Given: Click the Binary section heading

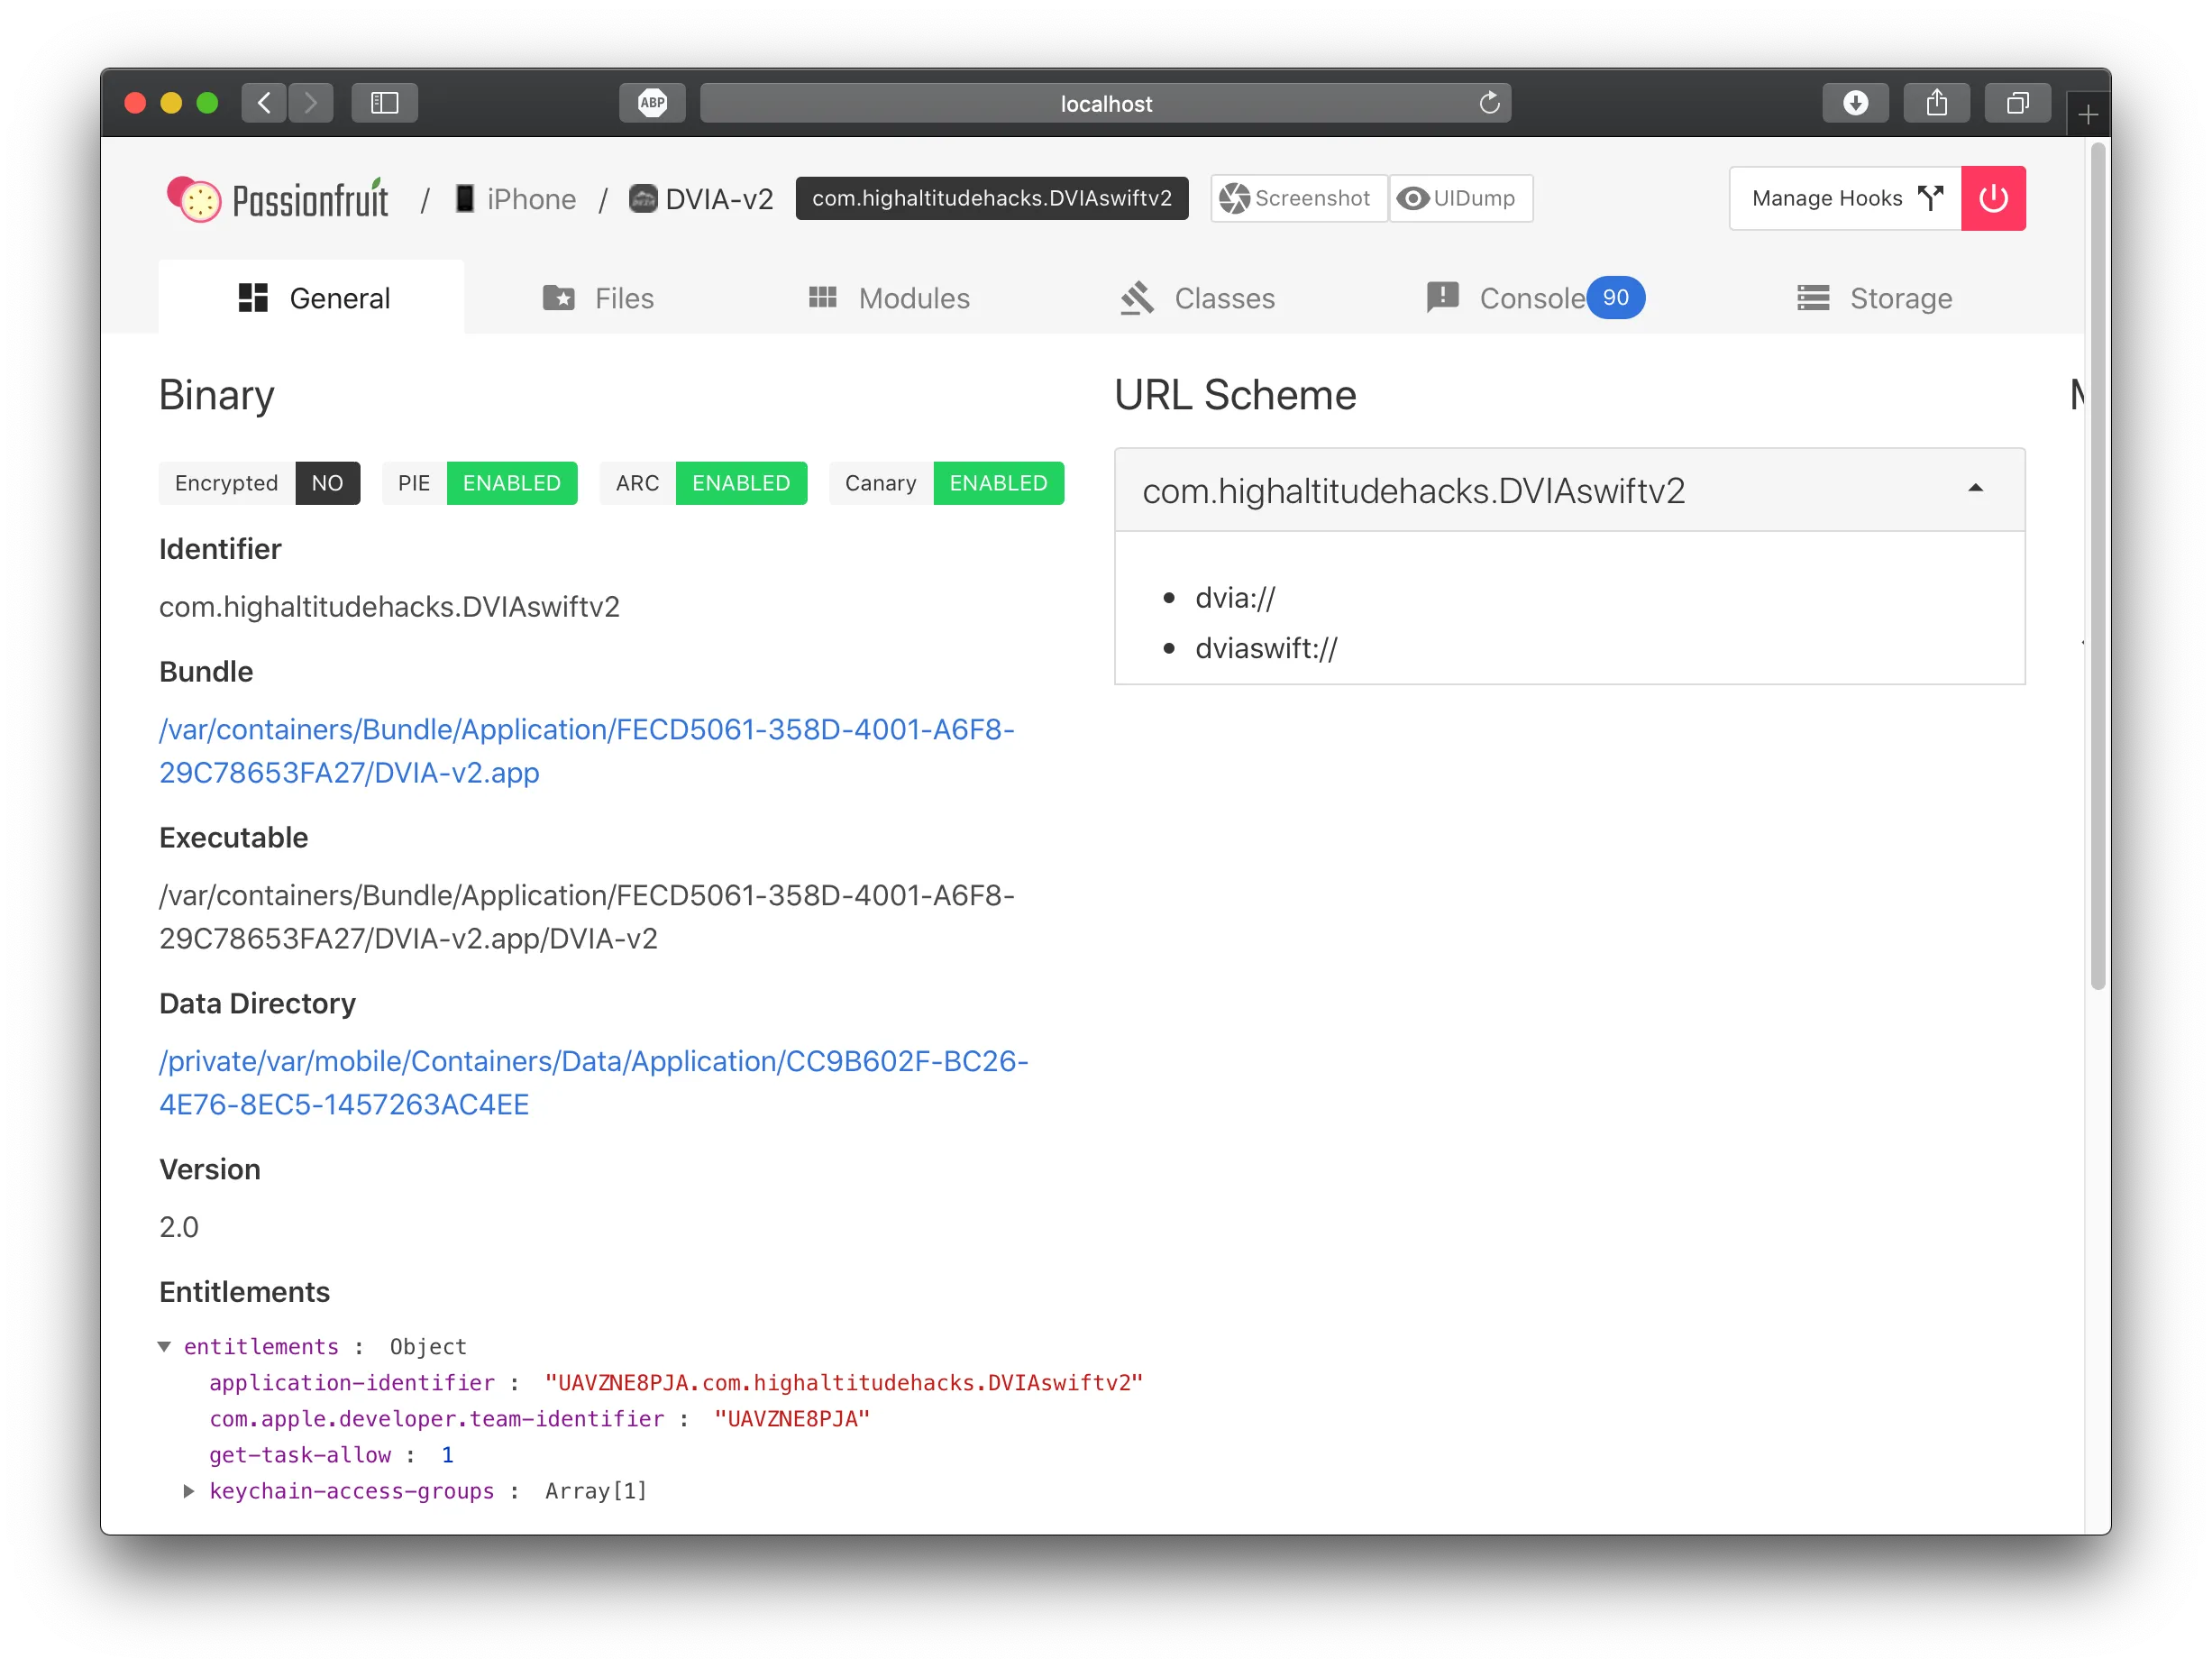Looking at the screenshot, I should [x=216, y=395].
